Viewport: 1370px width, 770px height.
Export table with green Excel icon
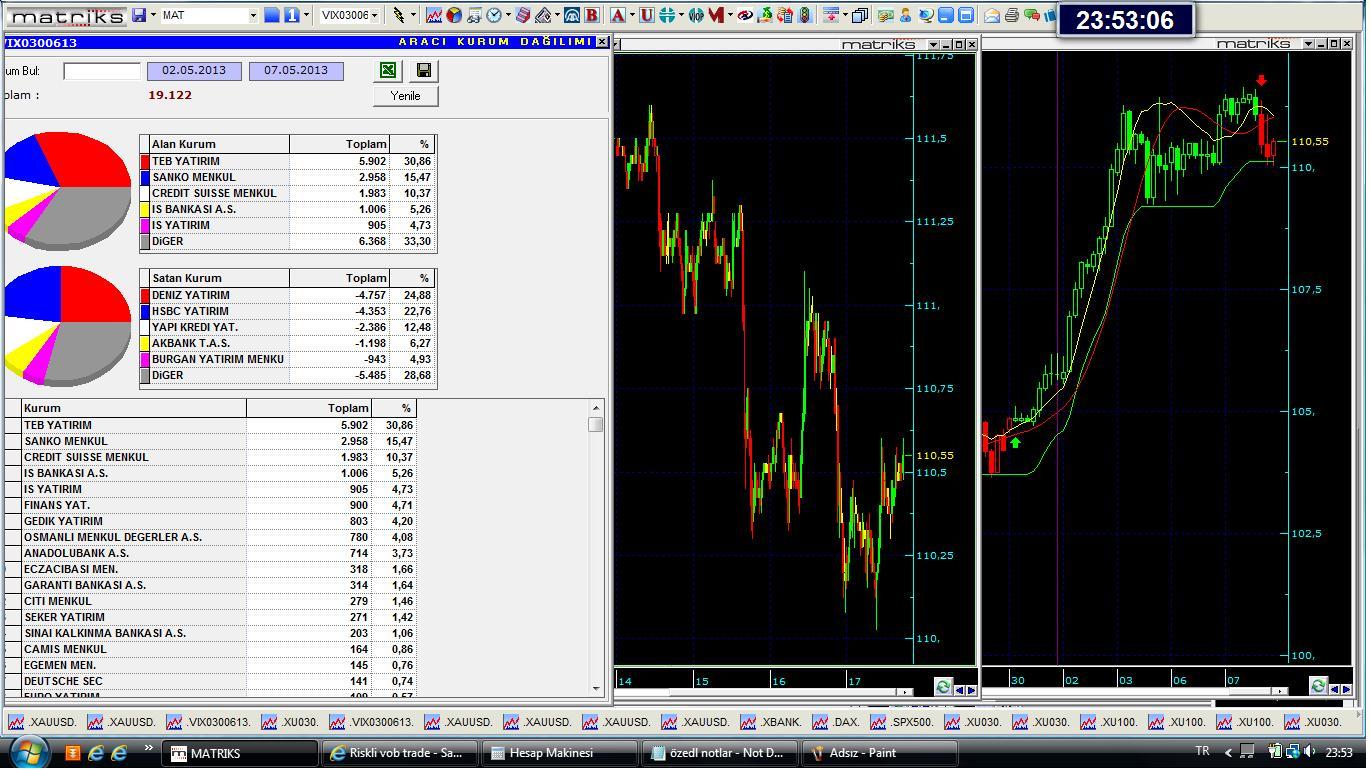tap(387, 70)
